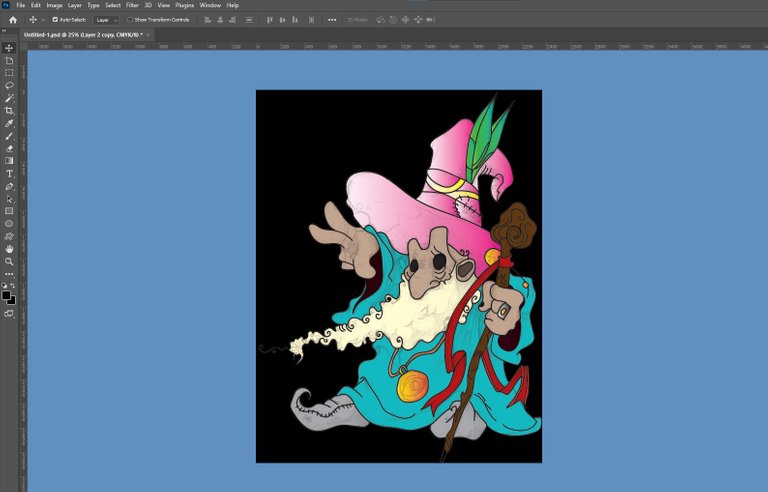
Task: Click the 3D slide camera icon
Action: pyautogui.click(x=418, y=20)
